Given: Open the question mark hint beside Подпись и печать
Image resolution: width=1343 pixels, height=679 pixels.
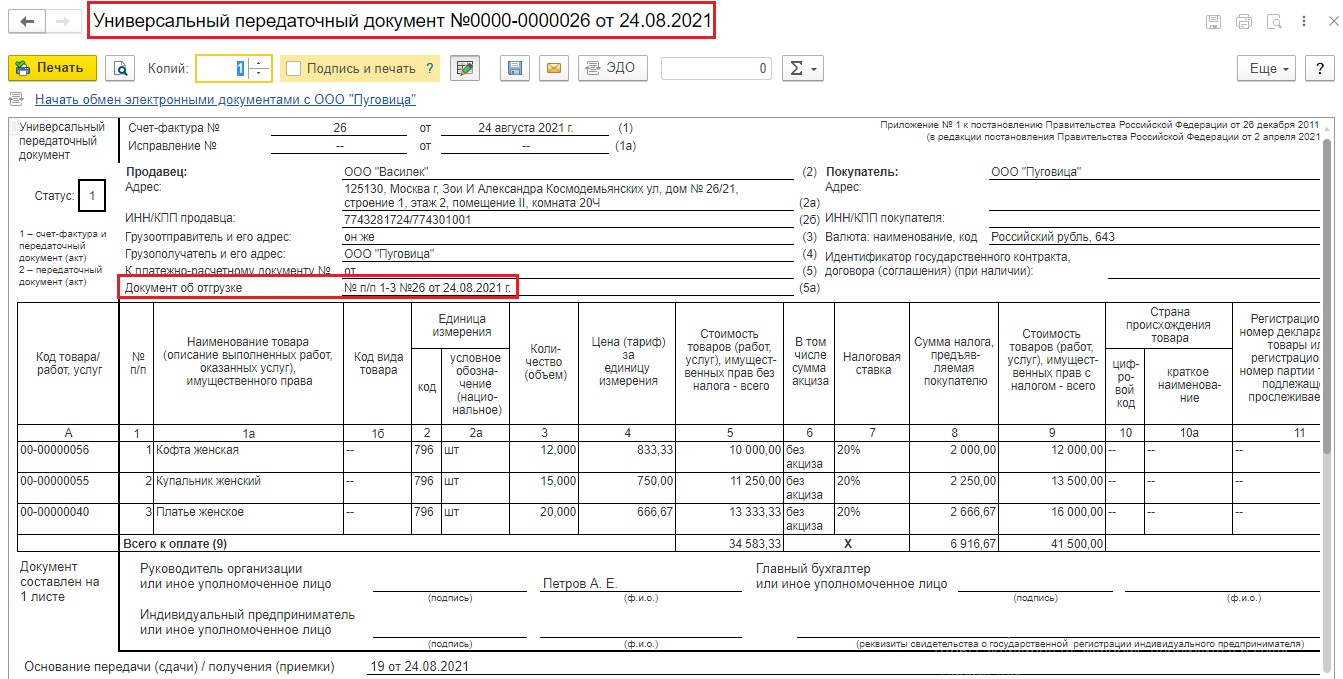Looking at the screenshot, I should (x=431, y=68).
